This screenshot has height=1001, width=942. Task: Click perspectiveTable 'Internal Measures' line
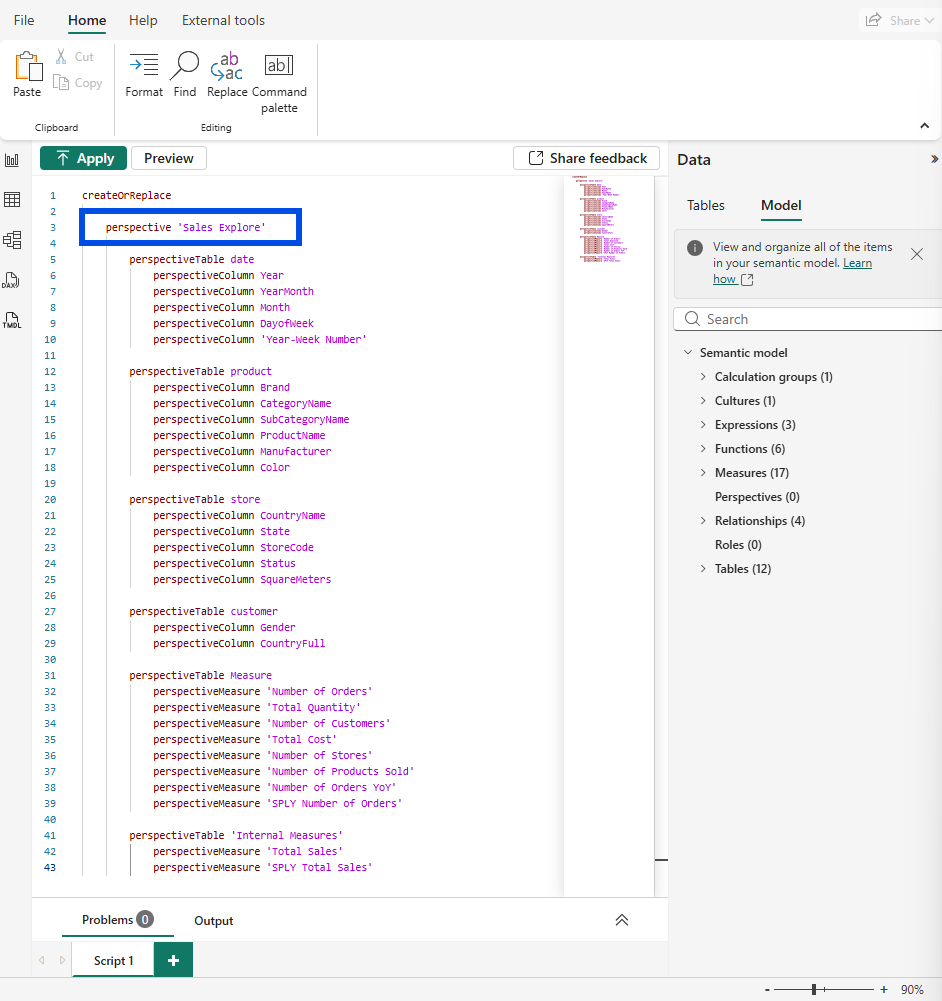236,835
